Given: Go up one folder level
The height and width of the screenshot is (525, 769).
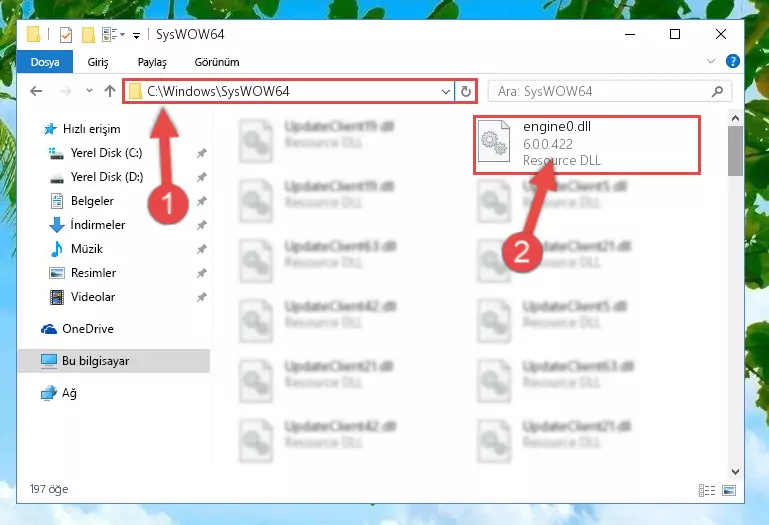Looking at the screenshot, I should click(110, 91).
